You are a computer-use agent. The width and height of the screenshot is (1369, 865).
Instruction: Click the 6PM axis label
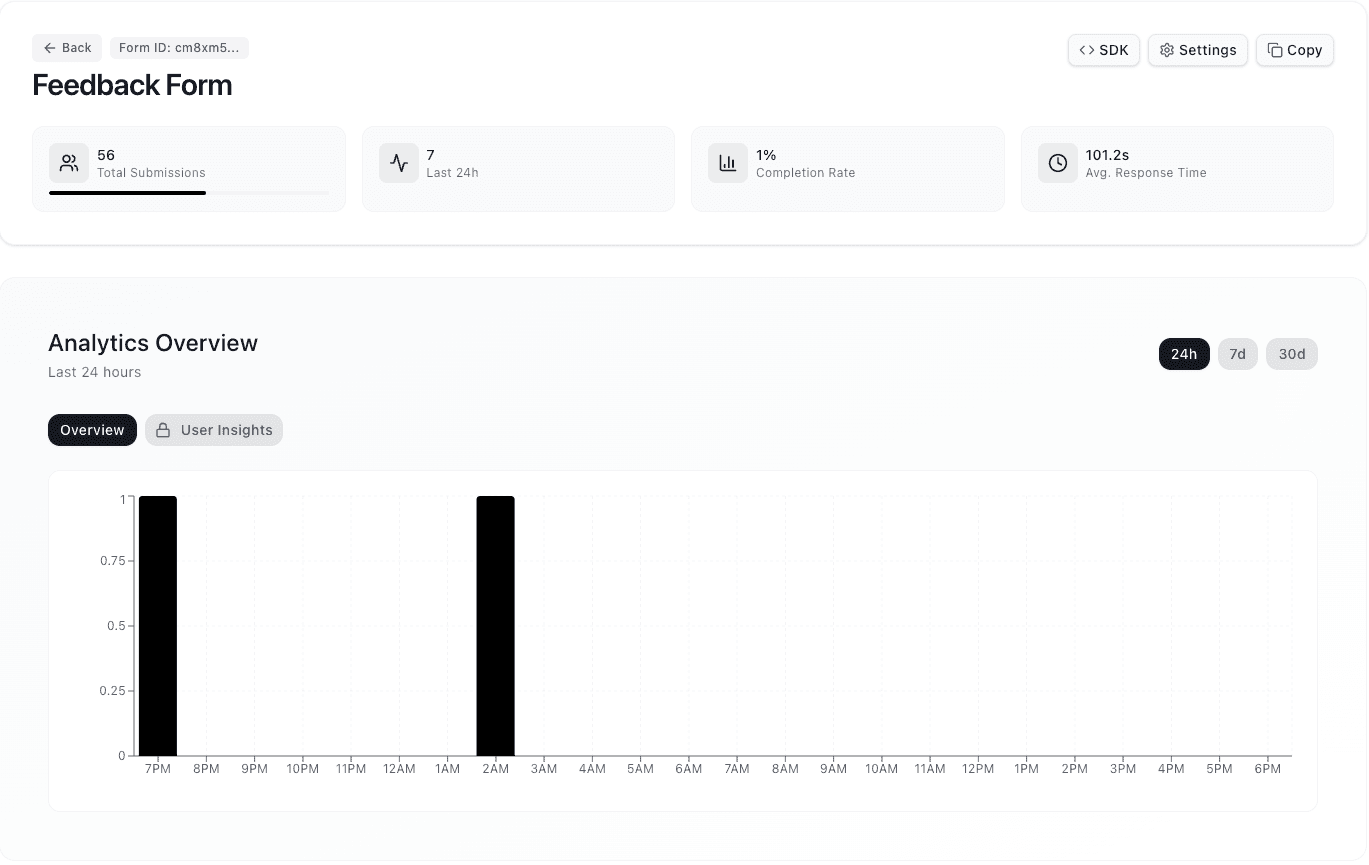(1267, 769)
